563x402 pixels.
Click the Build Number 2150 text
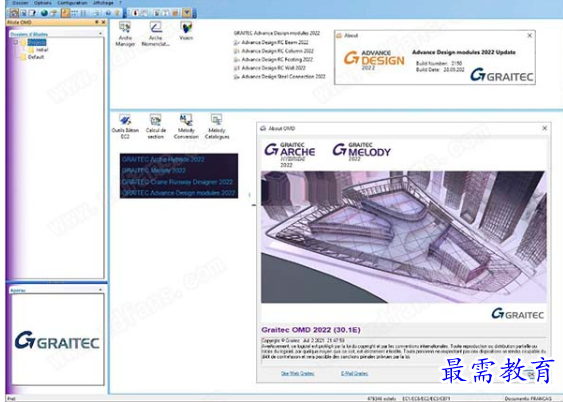(x=439, y=63)
